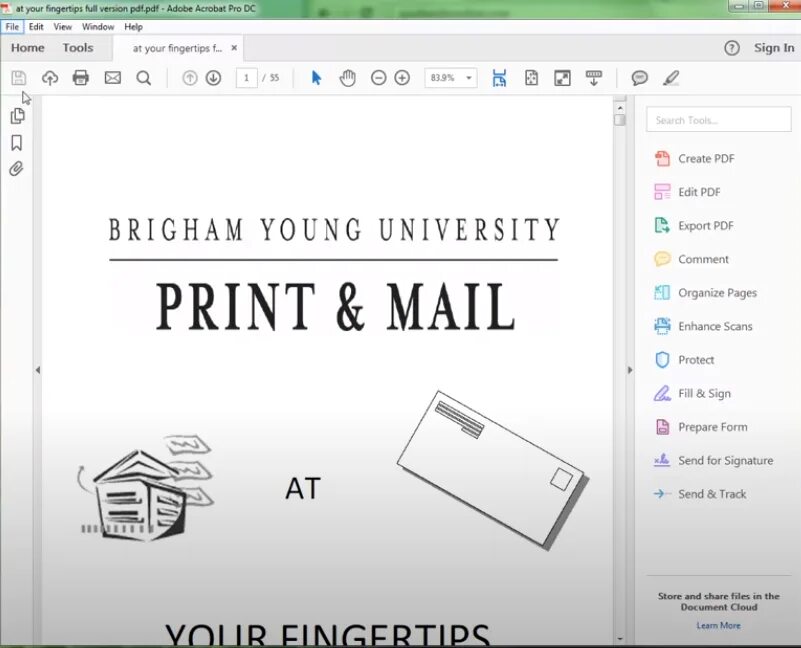Switch to the Home tab
Image resolution: width=801 pixels, height=648 pixels.
pos(28,48)
